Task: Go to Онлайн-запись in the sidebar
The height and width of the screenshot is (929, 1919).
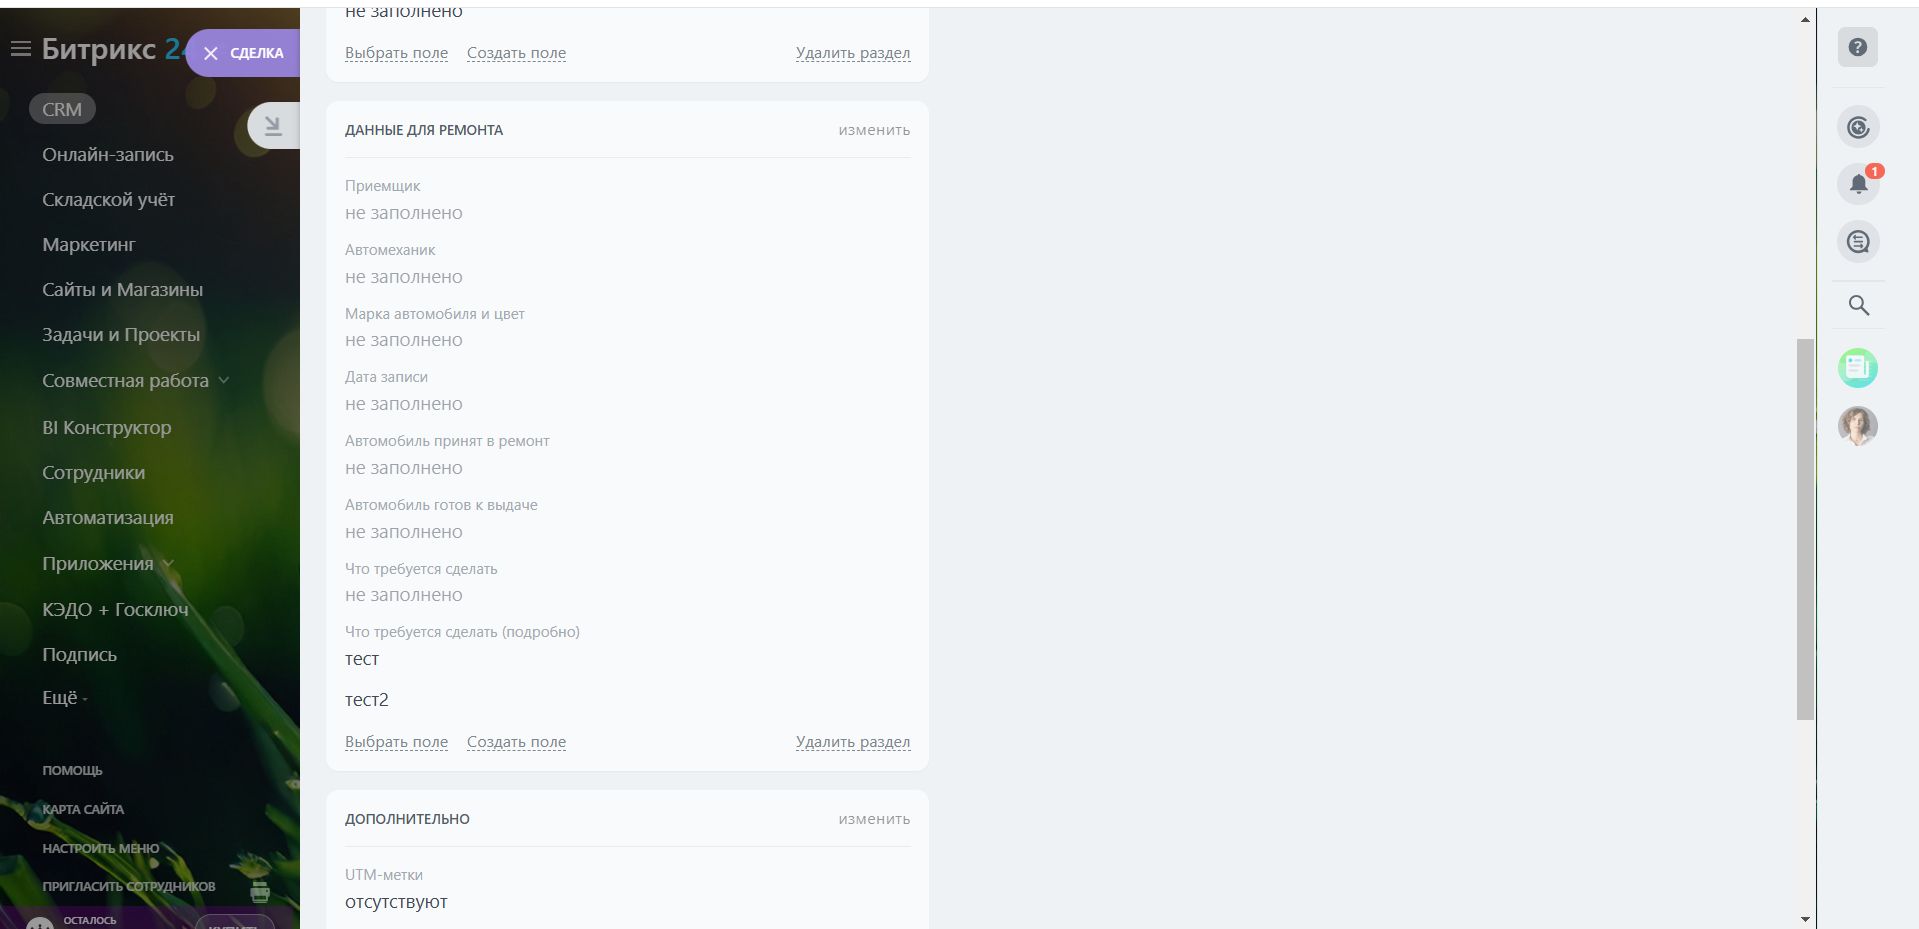Action: click(x=108, y=155)
